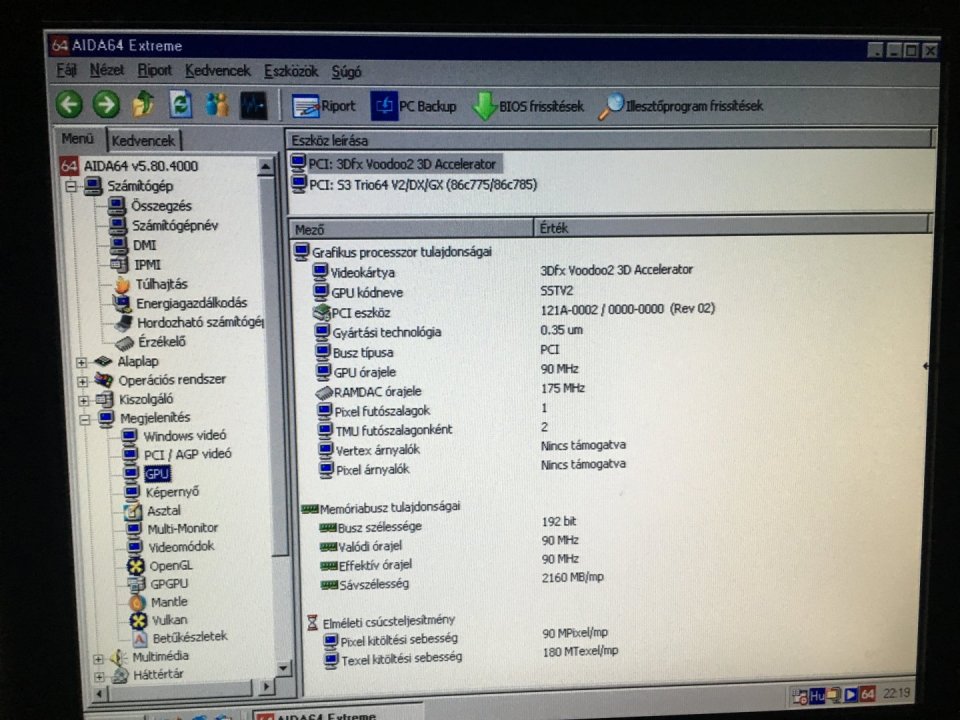Click BIOS frissítések toolbar button
The width and height of the screenshot is (960, 720).
click(528, 106)
